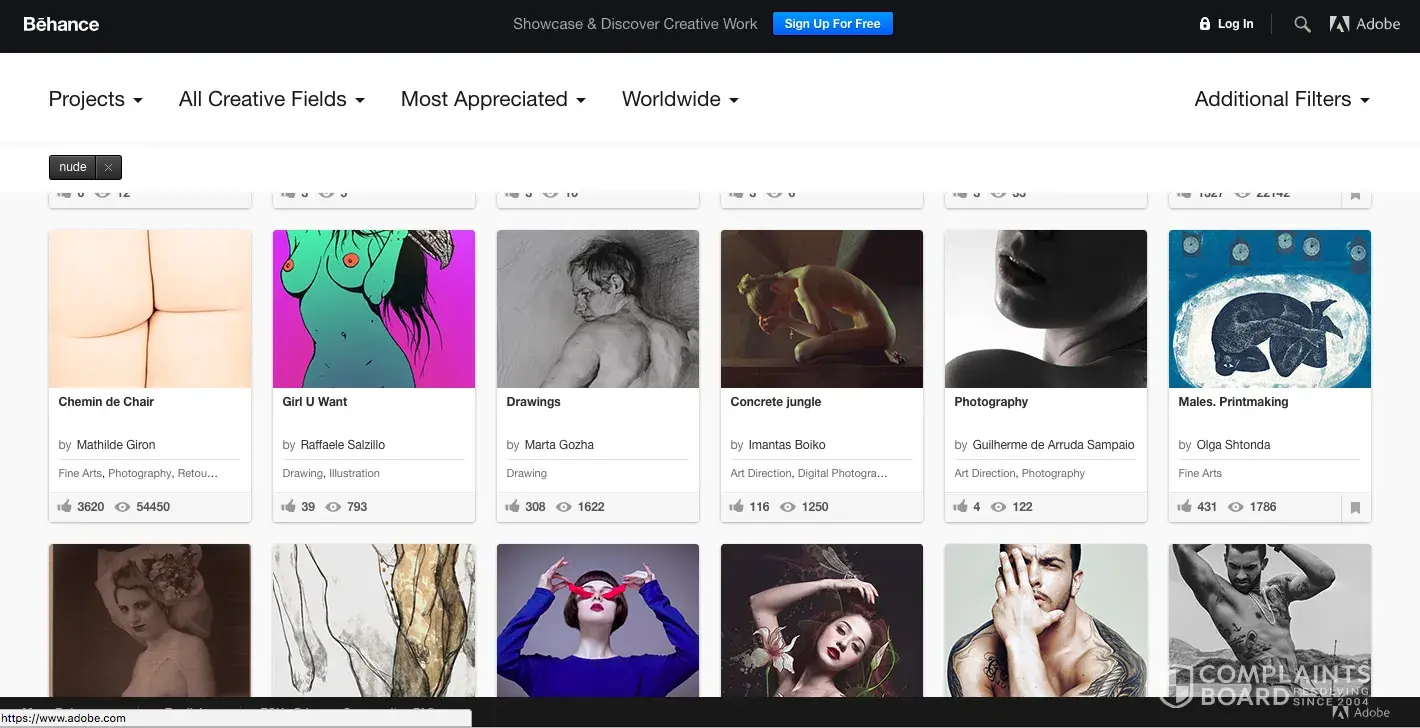This screenshot has width=1420, height=728.
Task: Open search with the magnifier icon
Action: 1302,24
